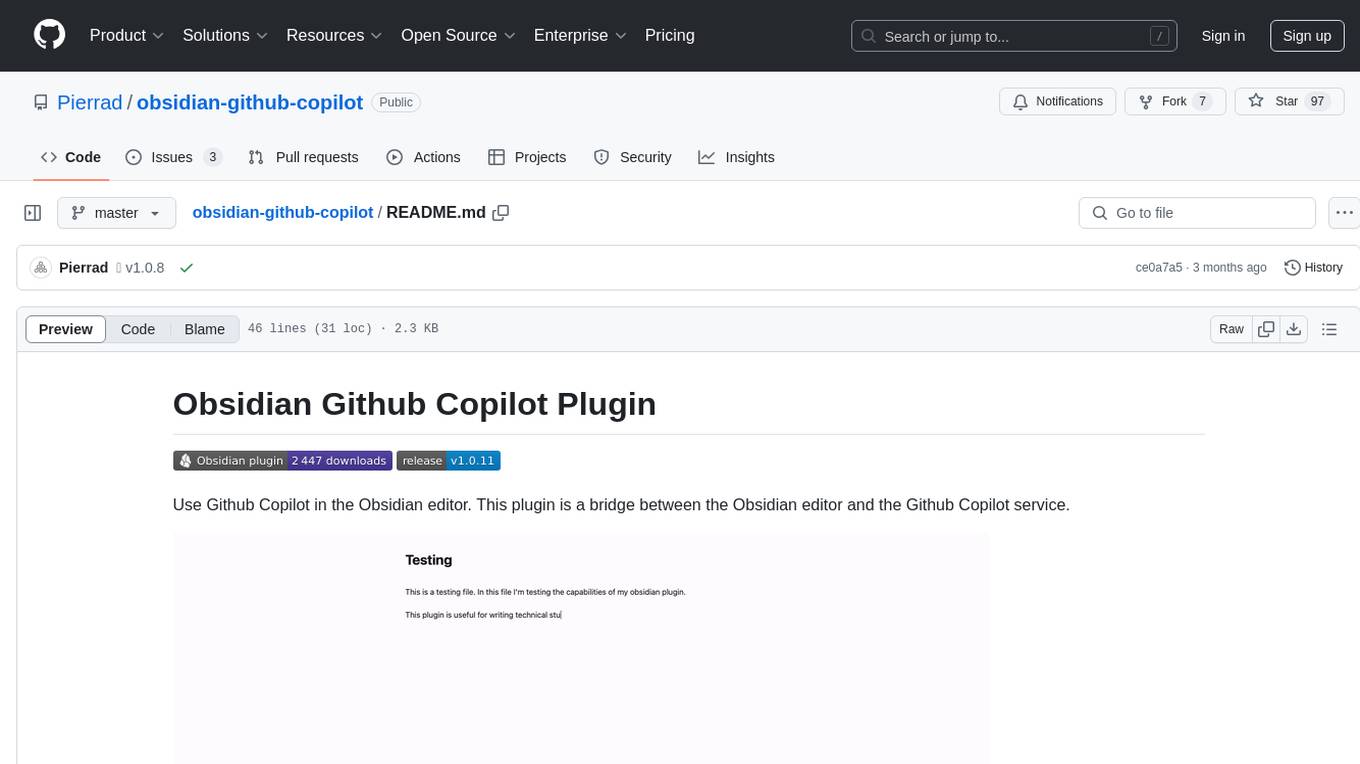Click the Pierrad commit author avatar
This screenshot has width=1360, height=764.
point(41,268)
